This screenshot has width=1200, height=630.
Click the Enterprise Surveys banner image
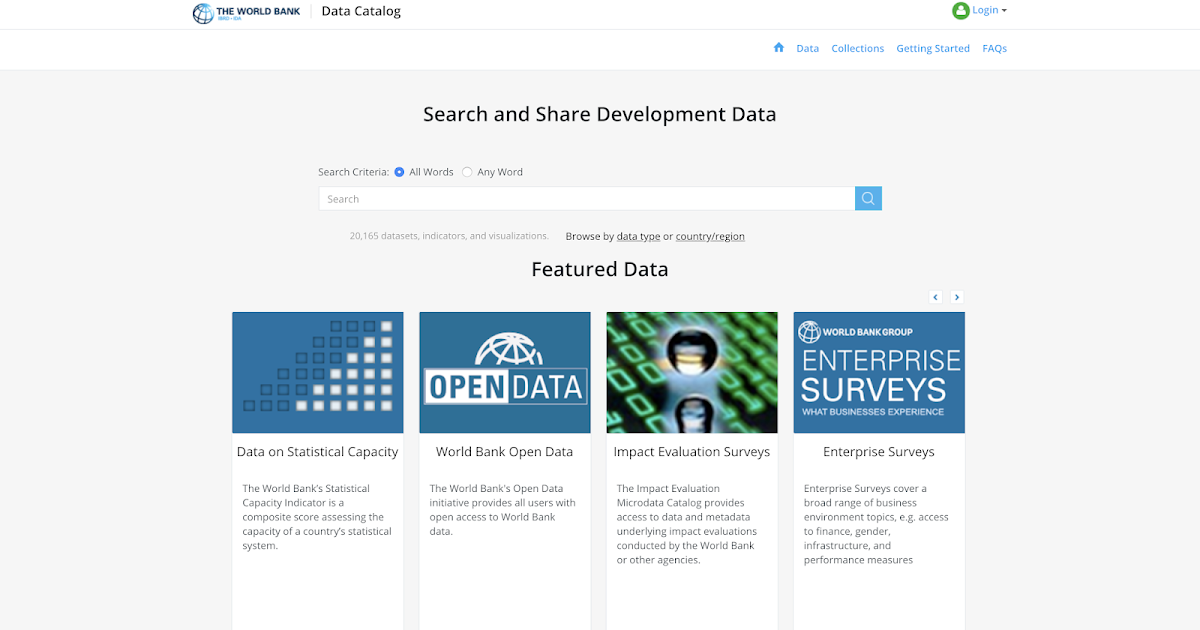(x=879, y=372)
